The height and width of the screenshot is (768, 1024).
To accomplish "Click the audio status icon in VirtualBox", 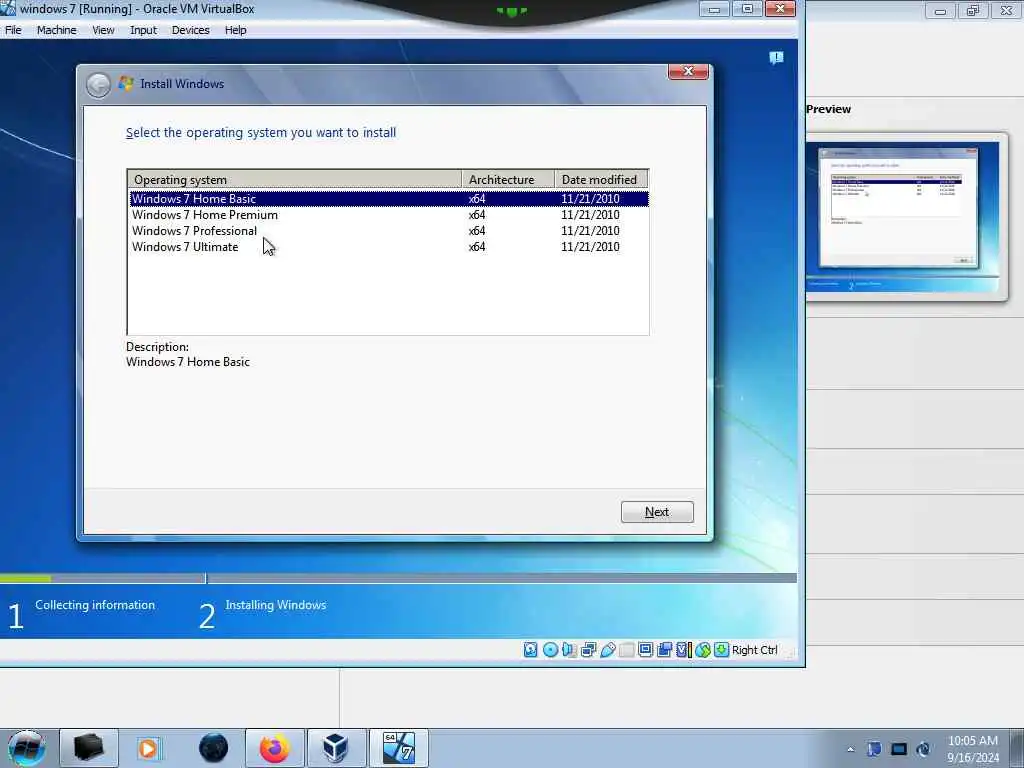I will point(569,650).
